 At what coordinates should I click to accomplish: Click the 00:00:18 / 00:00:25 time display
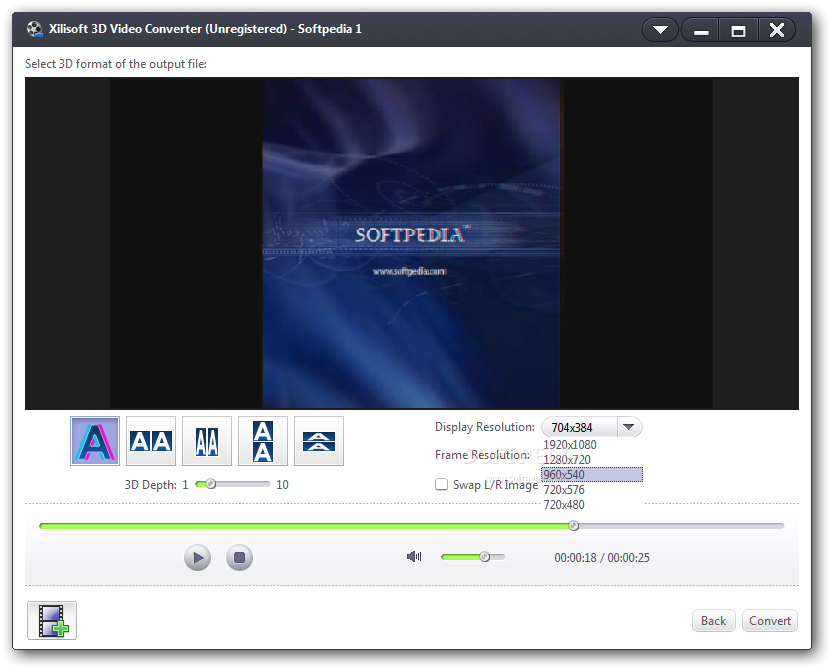[602, 558]
